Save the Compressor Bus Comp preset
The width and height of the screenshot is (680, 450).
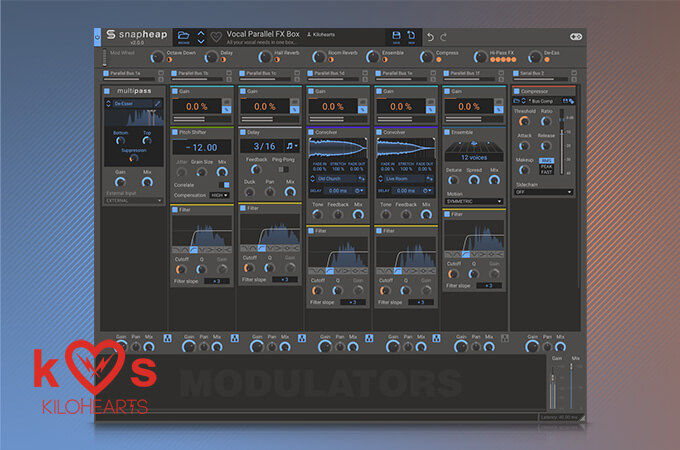click(x=565, y=101)
